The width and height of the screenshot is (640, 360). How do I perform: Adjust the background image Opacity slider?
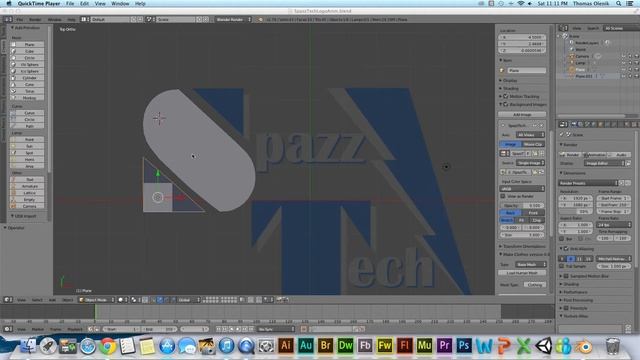(x=522, y=206)
